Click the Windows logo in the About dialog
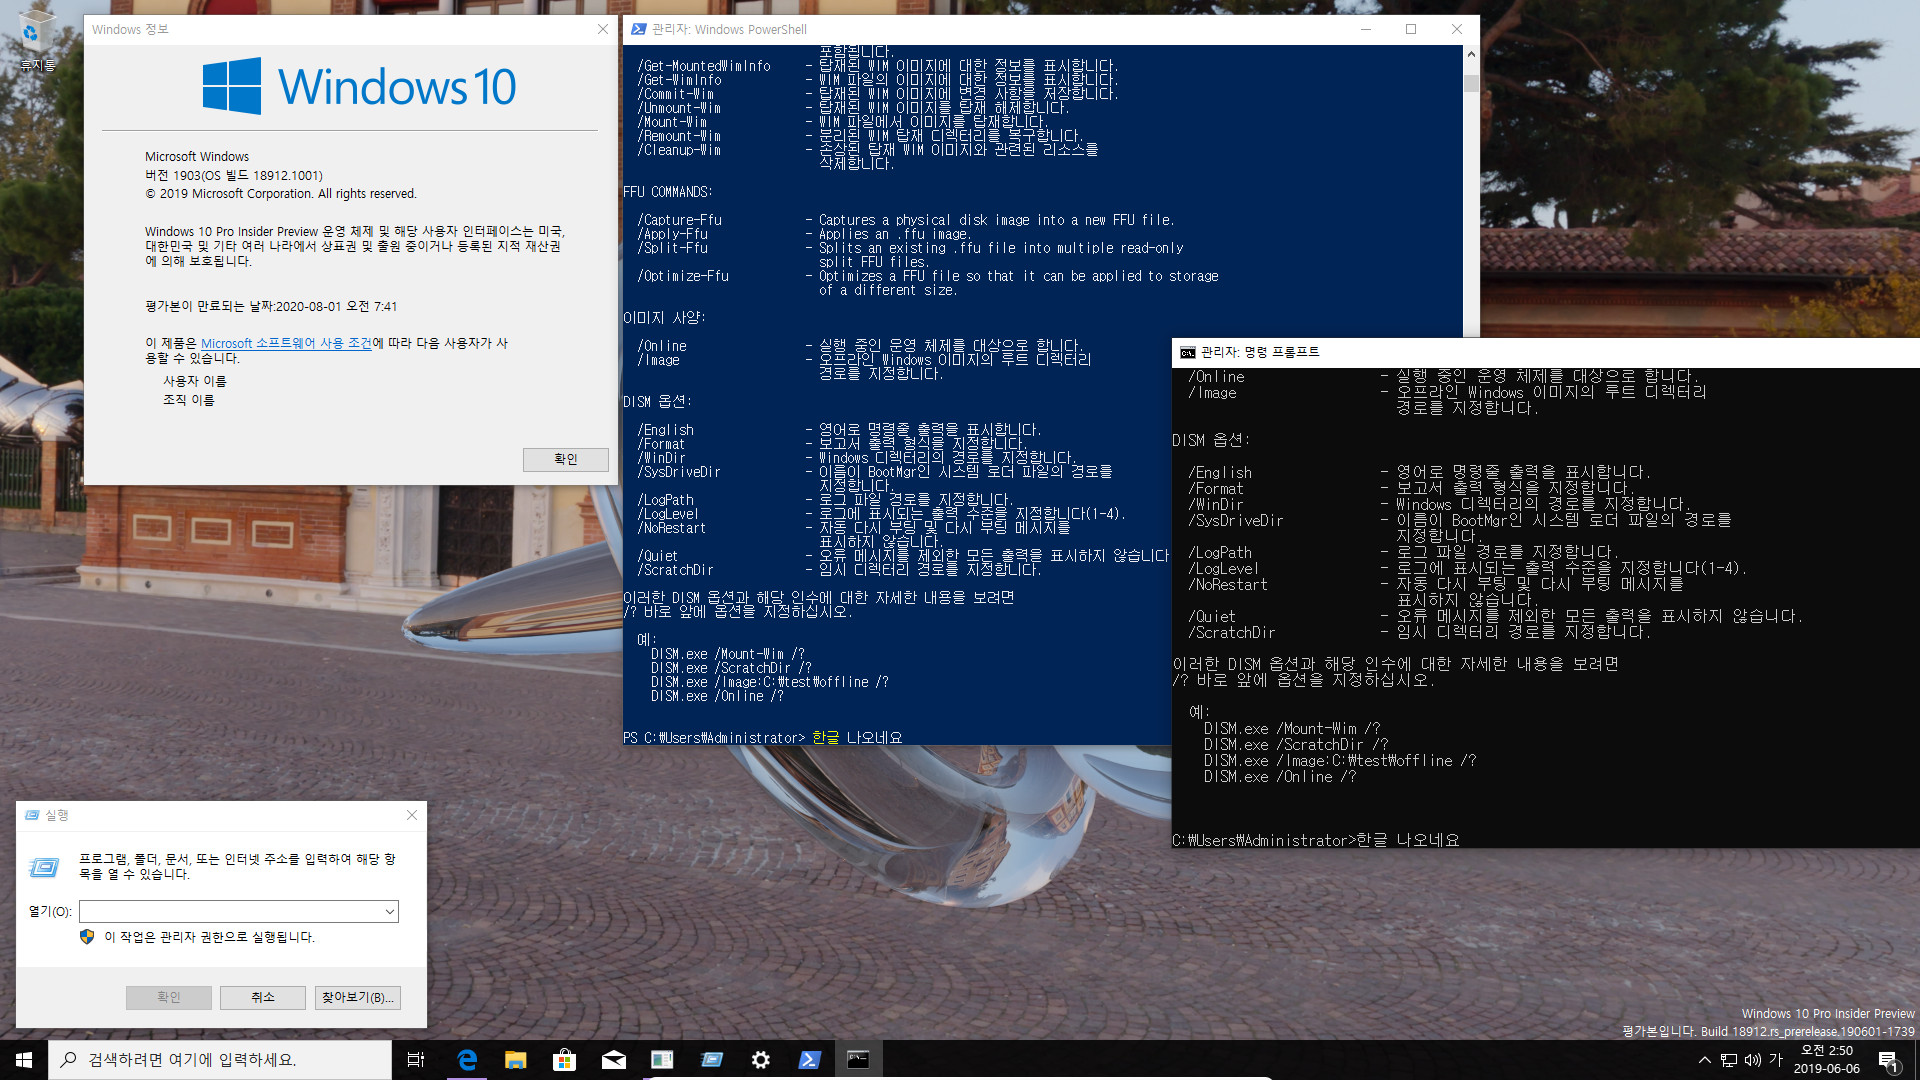Screen dimensions: 1920x1080 (232, 86)
